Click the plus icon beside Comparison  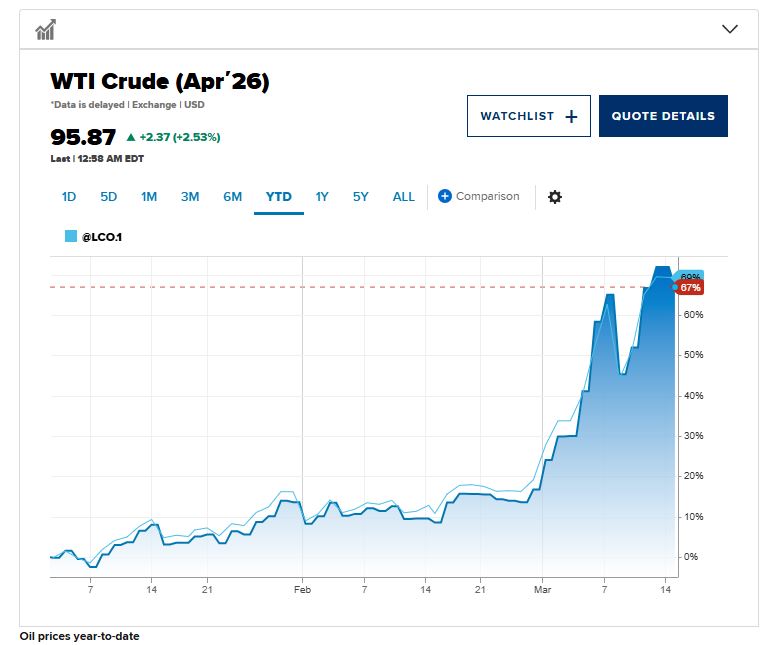(x=445, y=197)
